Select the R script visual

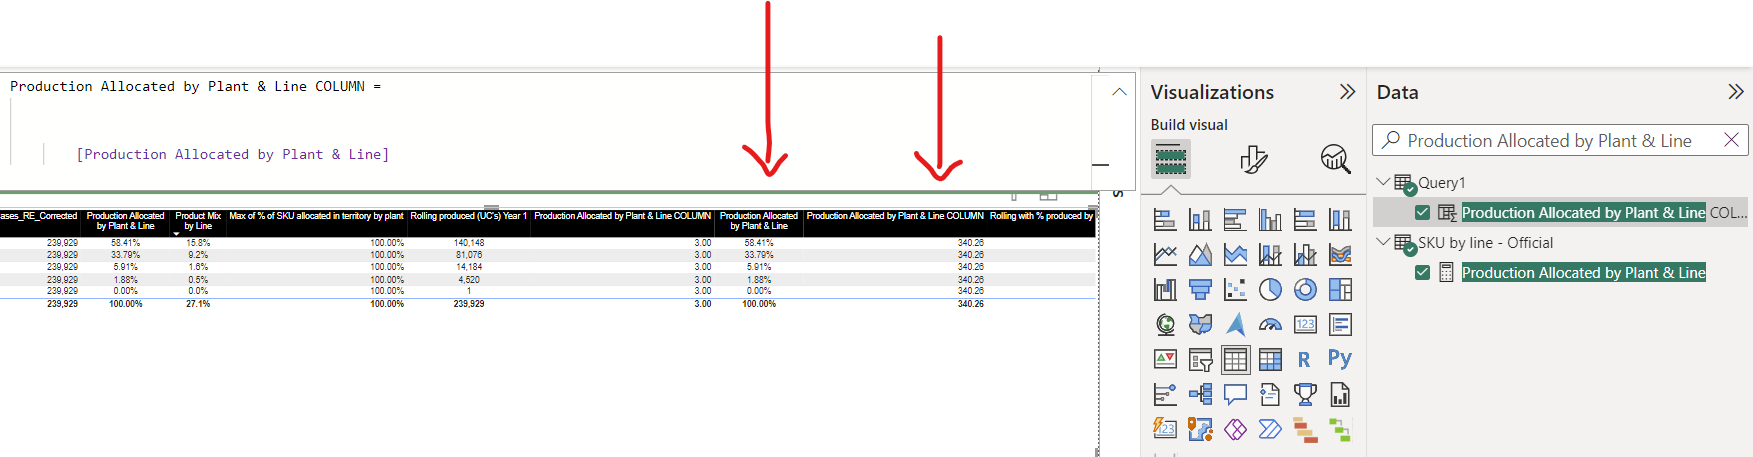[1305, 359]
